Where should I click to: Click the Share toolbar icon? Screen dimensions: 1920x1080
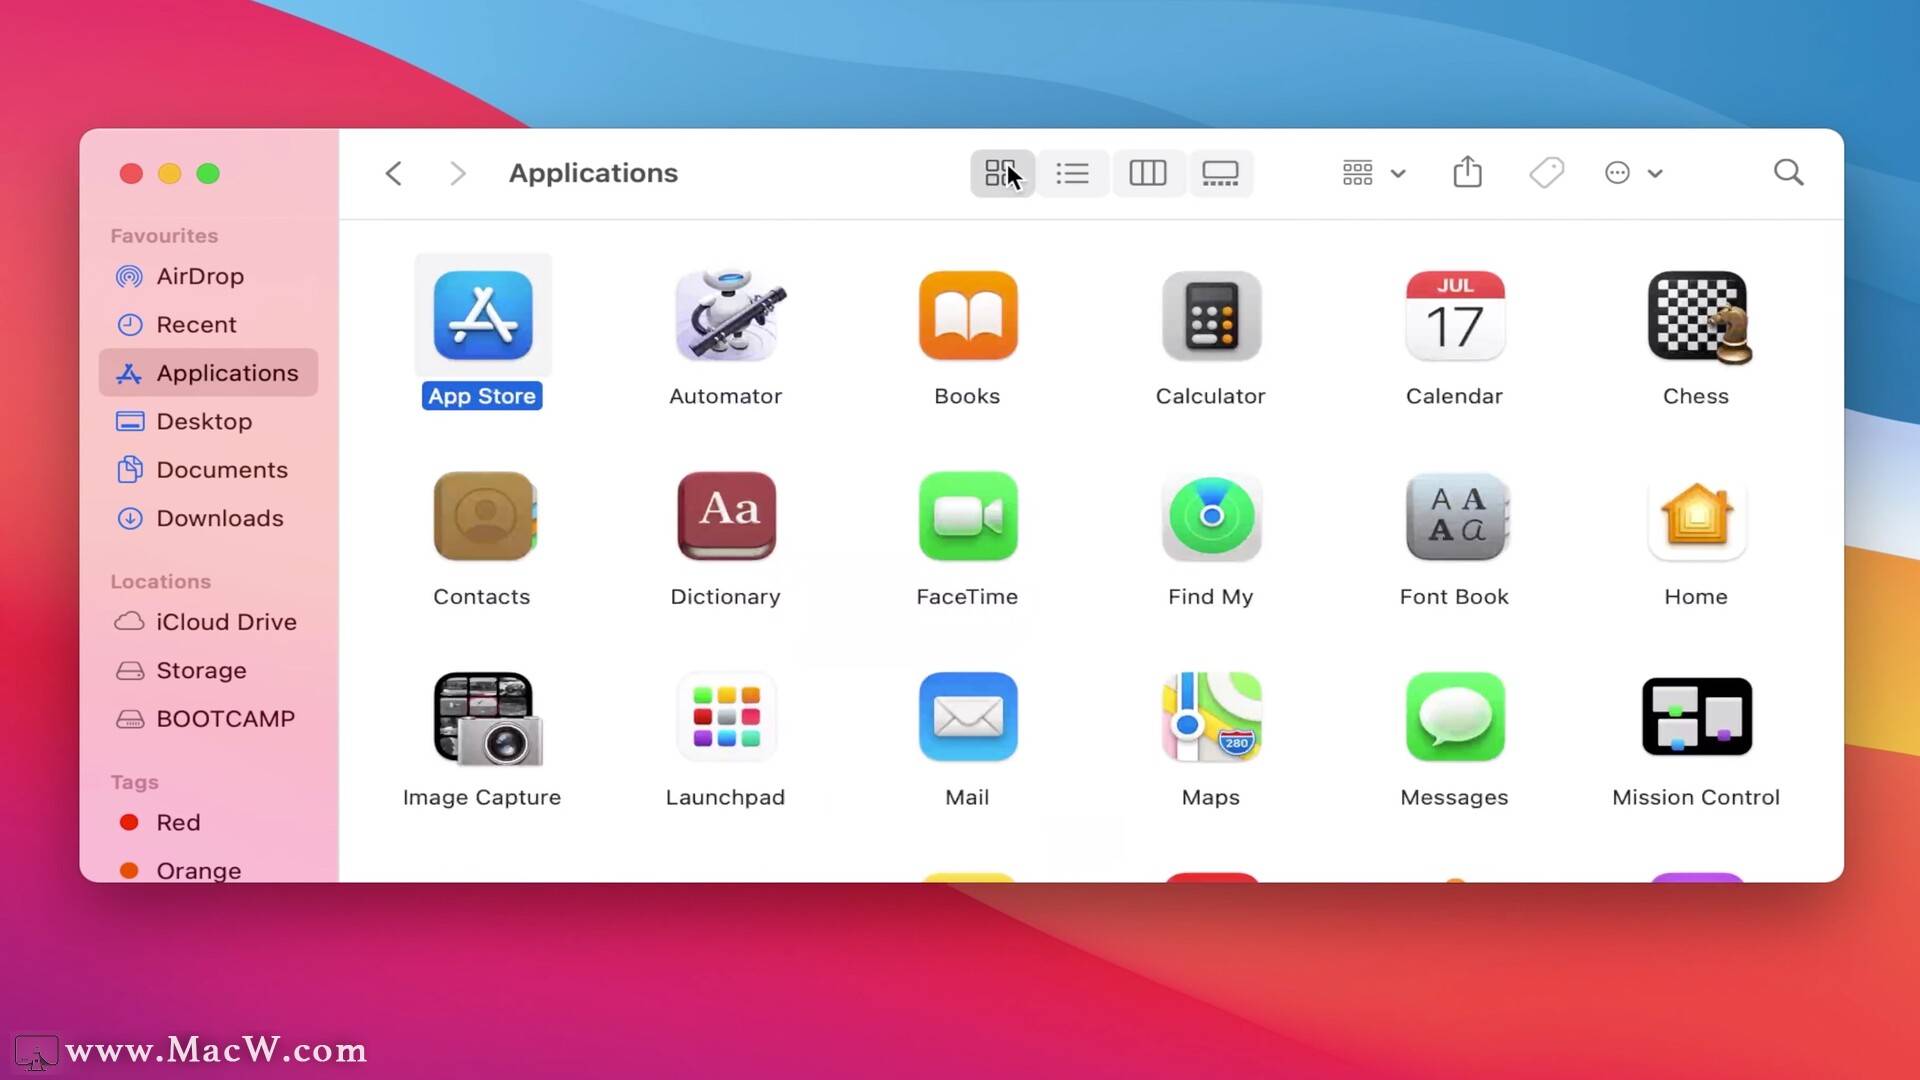tap(1467, 172)
